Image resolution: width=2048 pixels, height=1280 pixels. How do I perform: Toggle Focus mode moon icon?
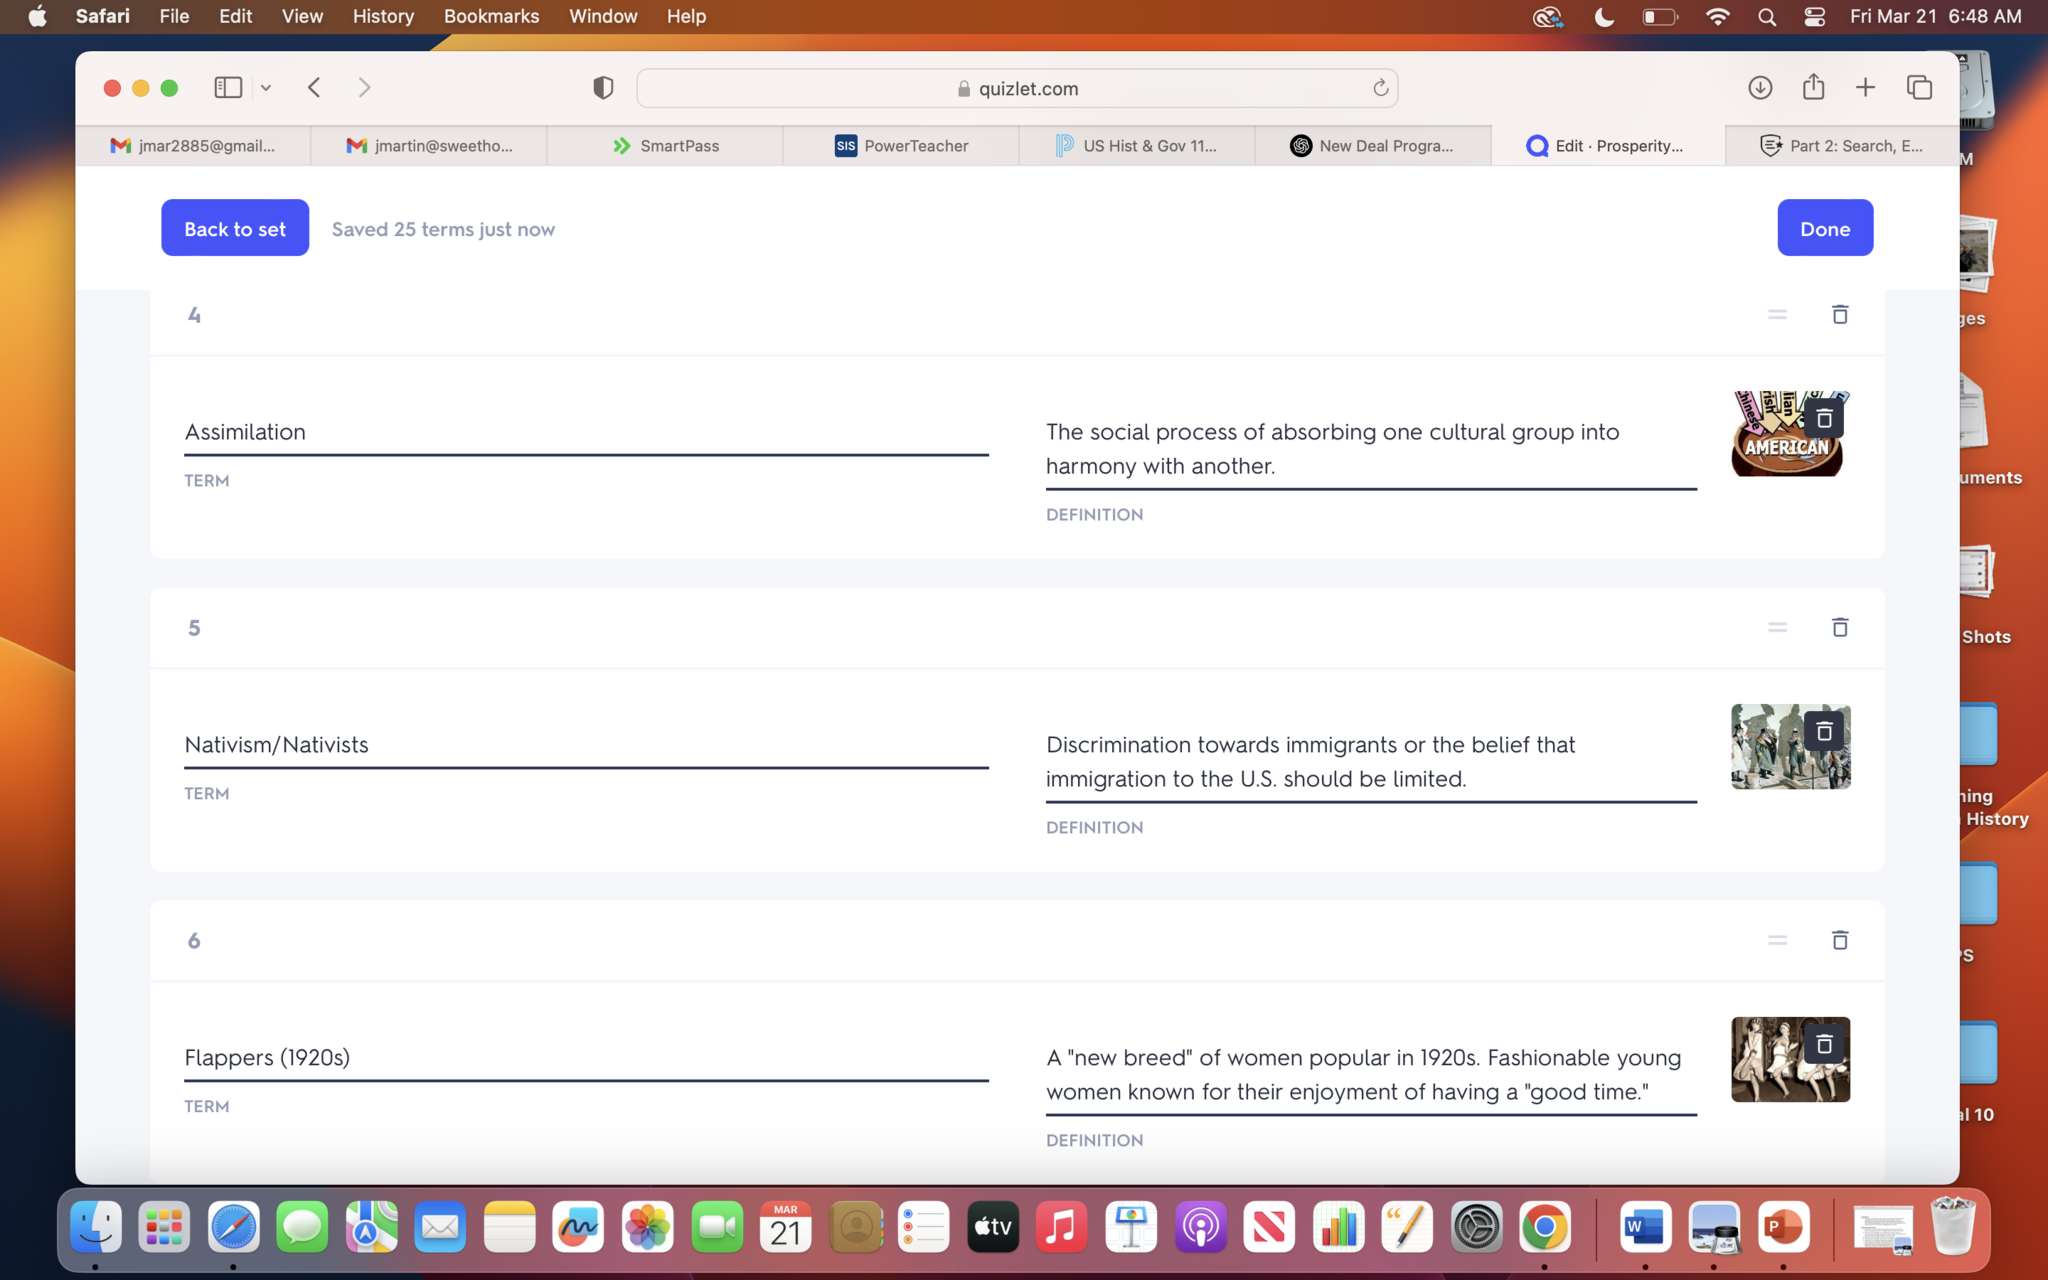tap(1604, 17)
